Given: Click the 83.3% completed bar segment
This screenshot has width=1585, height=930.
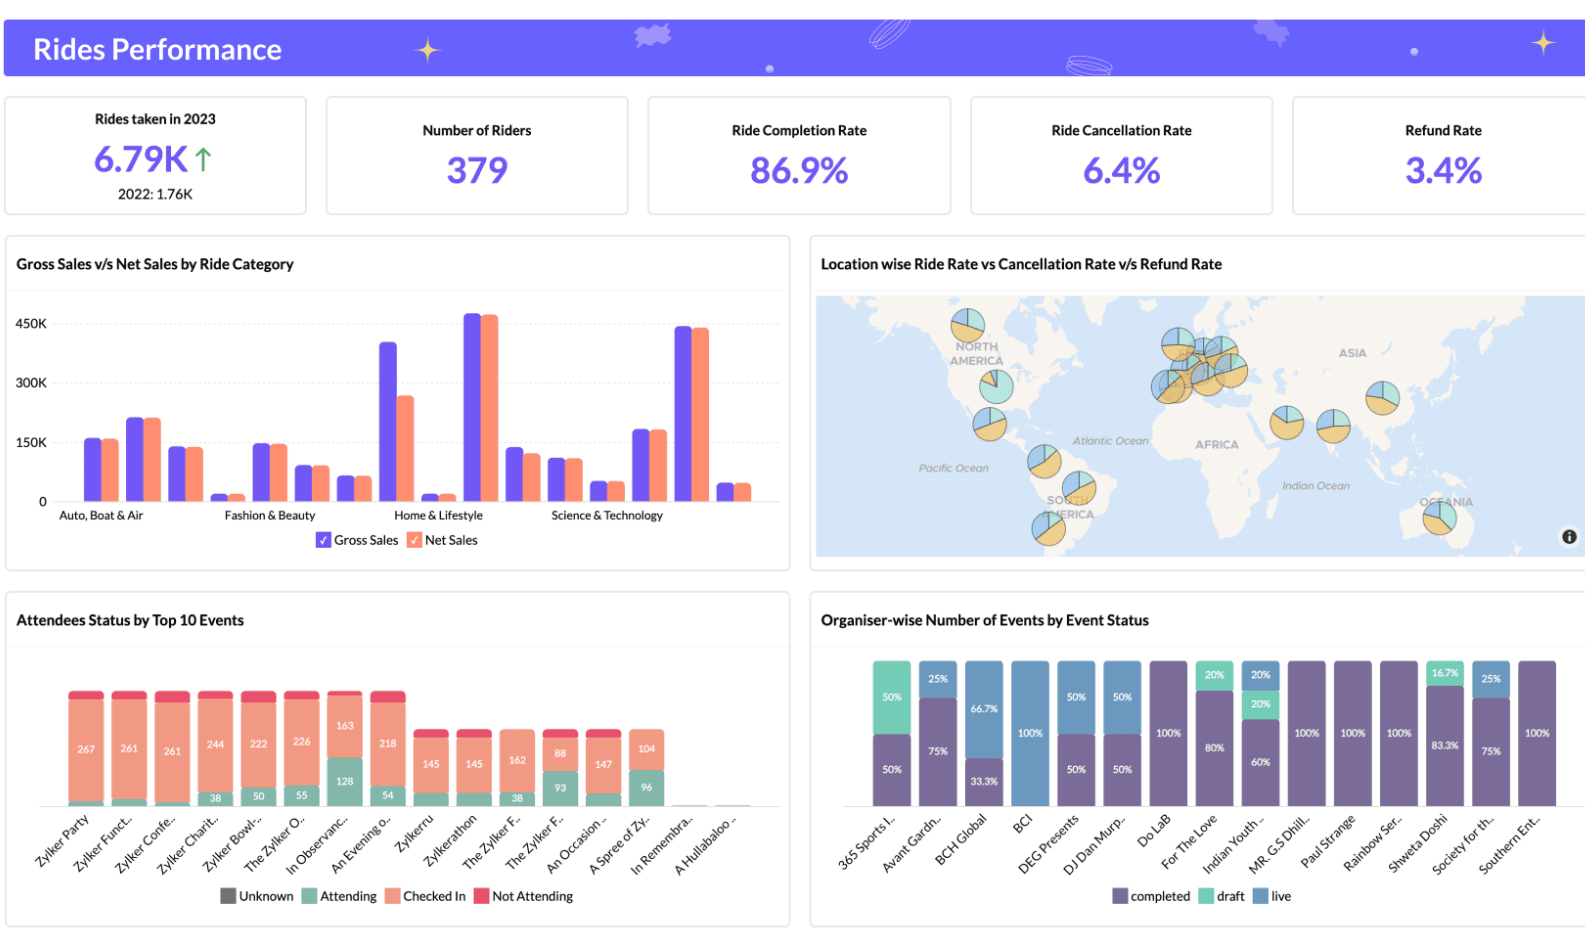Looking at the screenshot, I should point(1445,746).
